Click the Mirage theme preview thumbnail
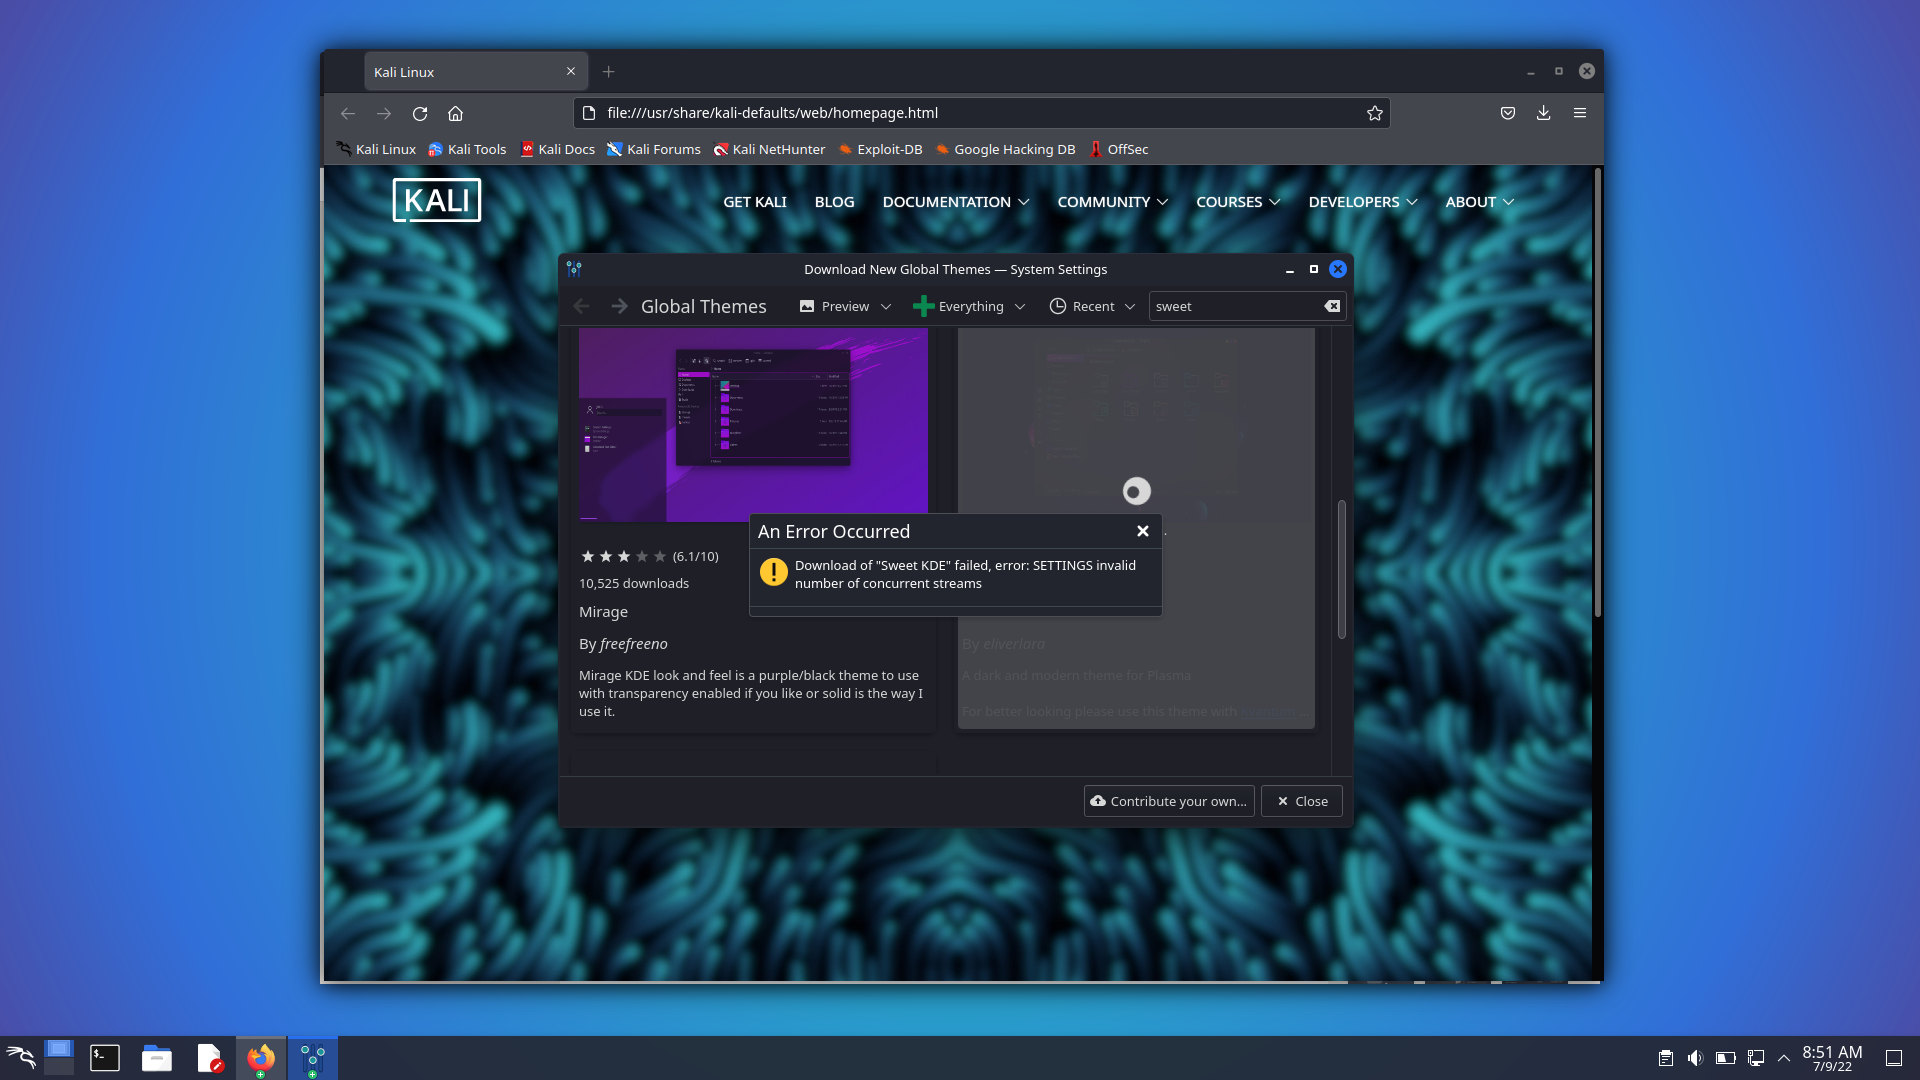The width and height of the screenshot is (1920, 1080). (753, 424)
